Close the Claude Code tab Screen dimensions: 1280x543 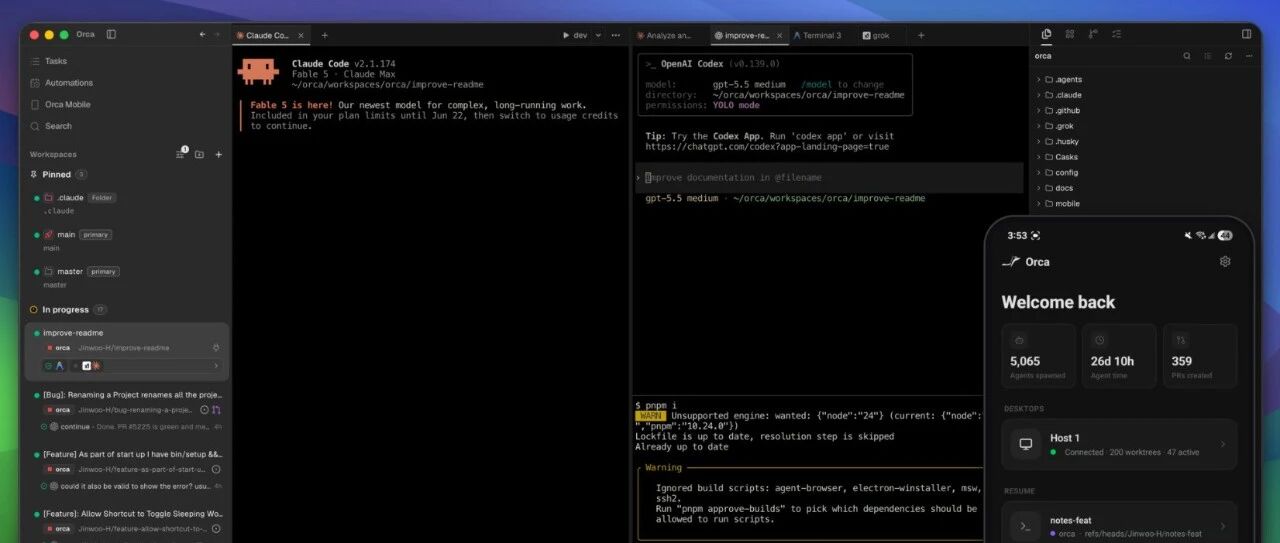tap(301, 35)
